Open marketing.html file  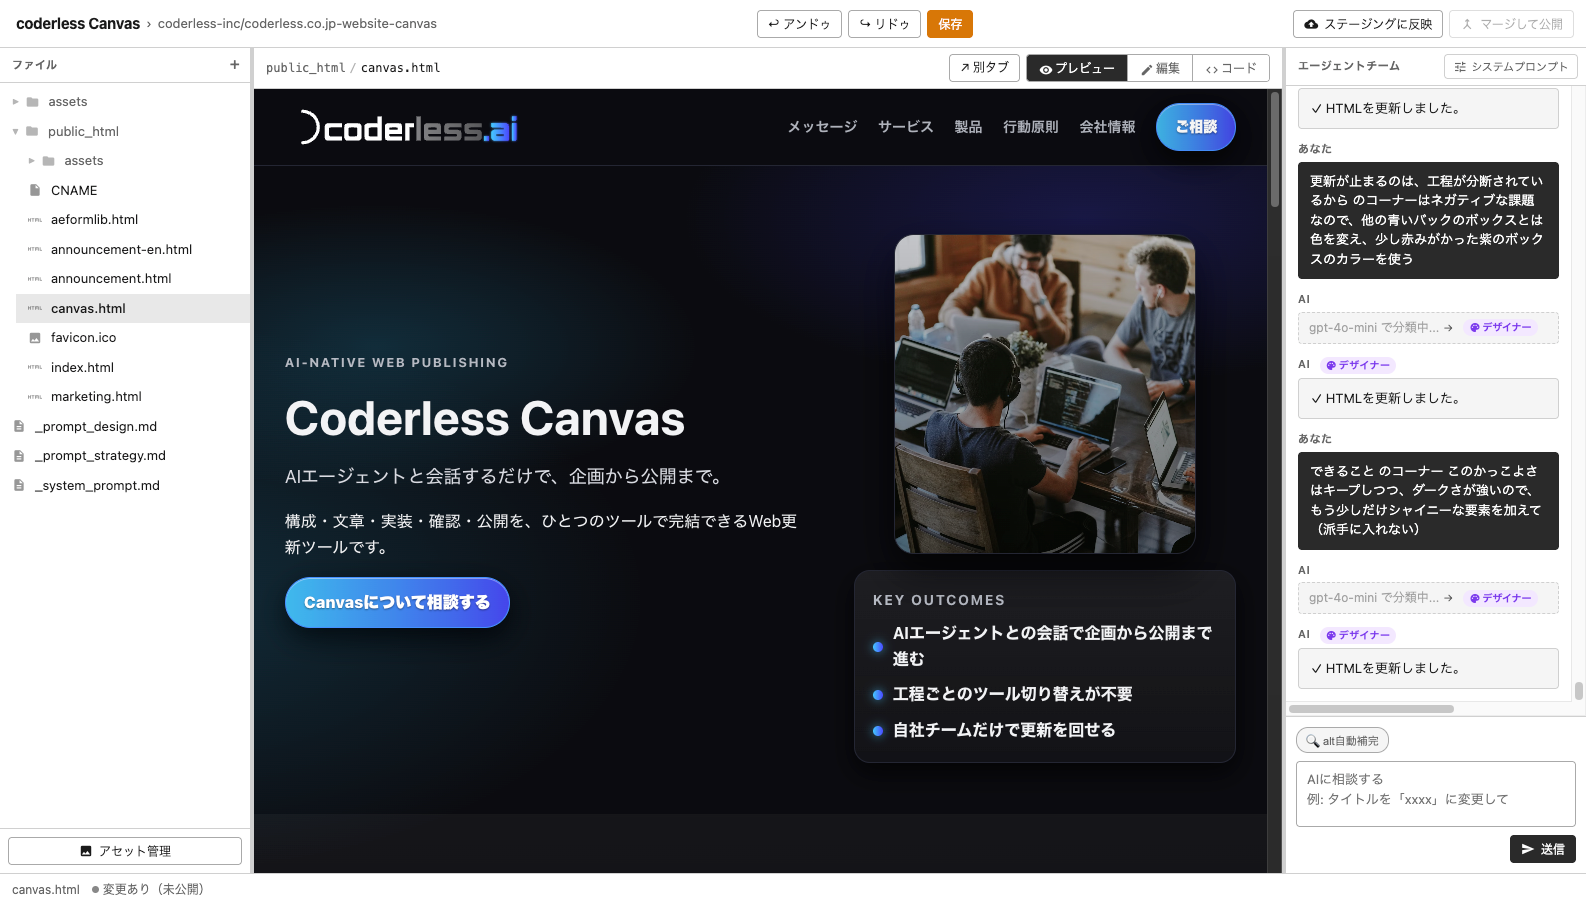pyautogui.click(x=96, y=397)
